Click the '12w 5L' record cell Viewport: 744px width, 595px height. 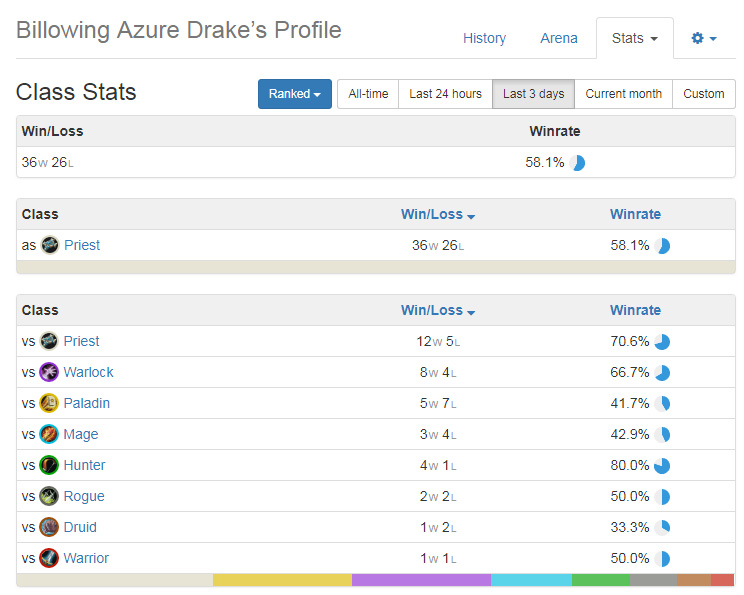[x=438, y=342]
